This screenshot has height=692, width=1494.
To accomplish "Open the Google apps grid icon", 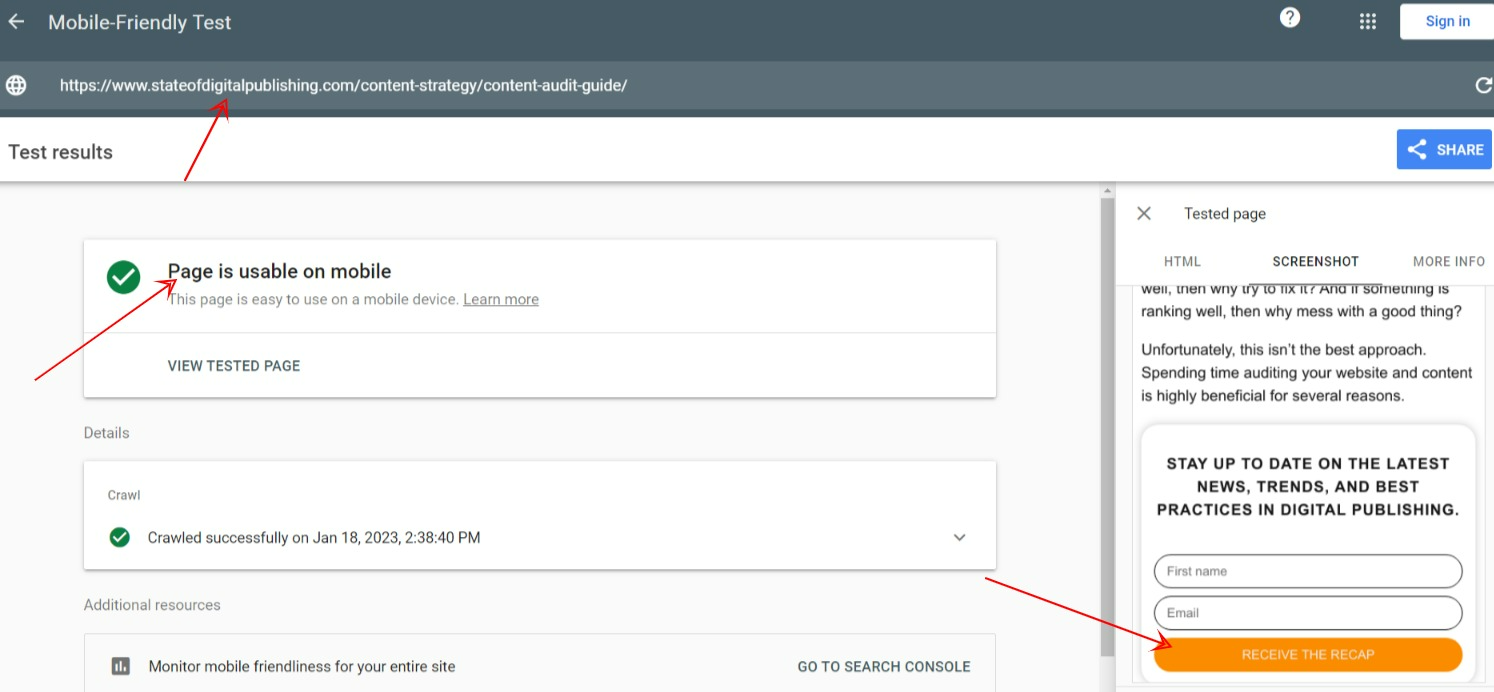I will pyautogui.click(x=1368, y=22).
